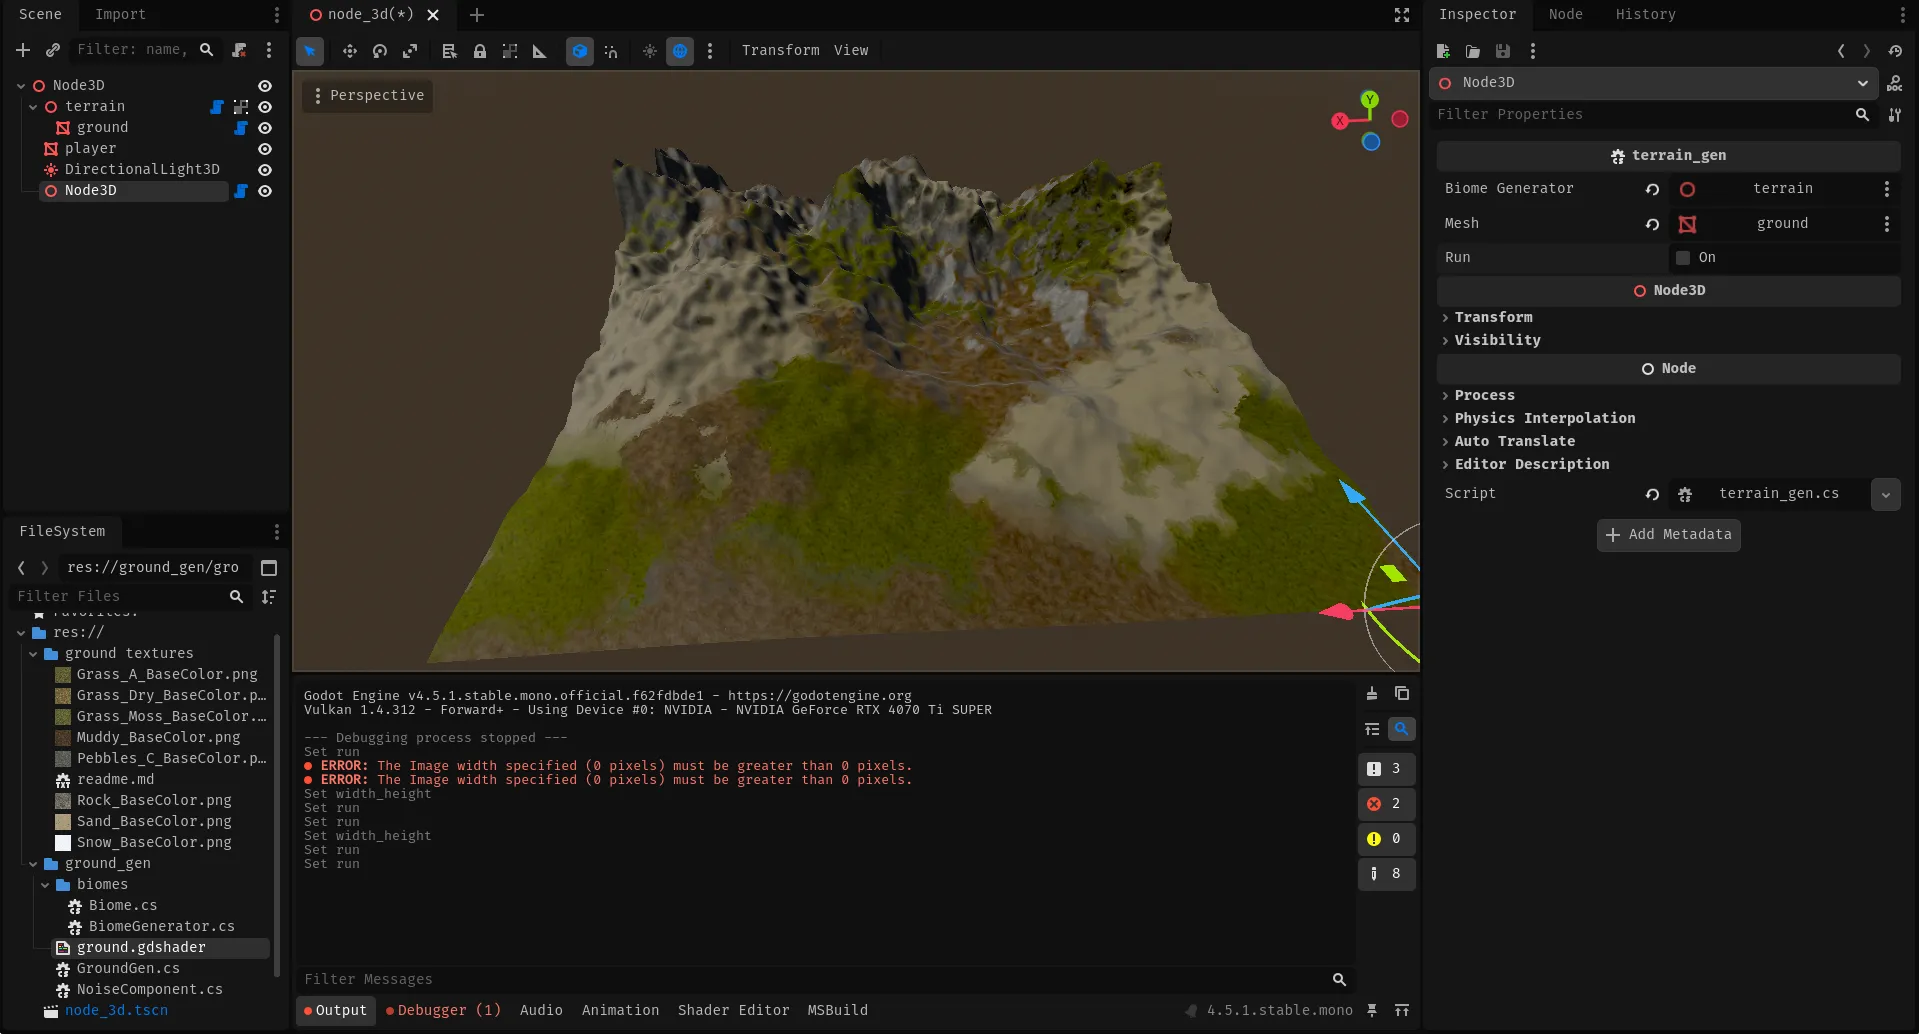Copy output text using the copy icon
This screenshot has width=1919, height=1034.
coord(1402,693)
